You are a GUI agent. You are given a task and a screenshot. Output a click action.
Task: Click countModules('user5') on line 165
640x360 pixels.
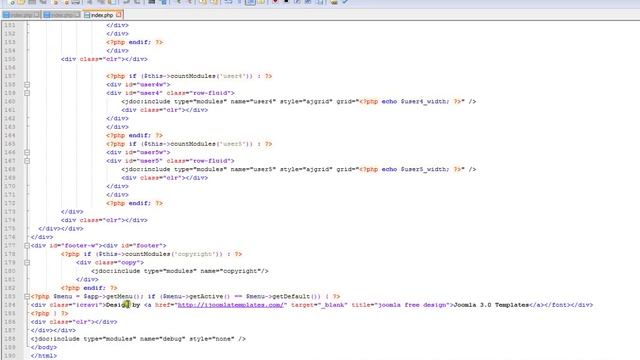(x=212, y=144)
